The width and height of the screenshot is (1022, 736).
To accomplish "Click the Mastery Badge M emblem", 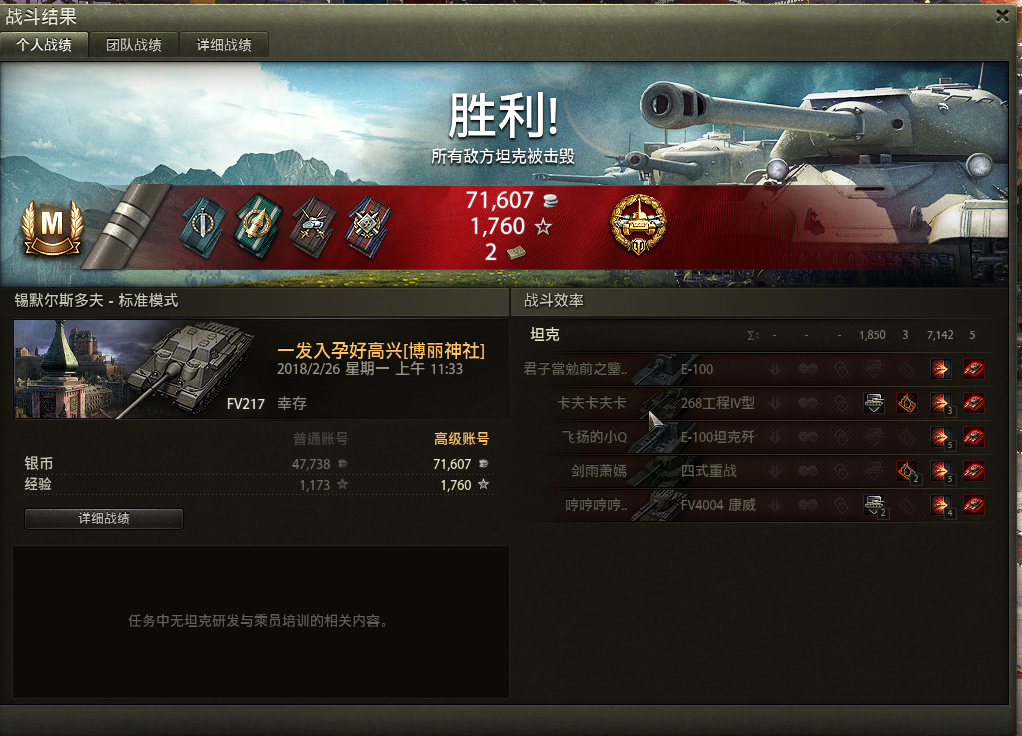I will (x=53, y=228).
